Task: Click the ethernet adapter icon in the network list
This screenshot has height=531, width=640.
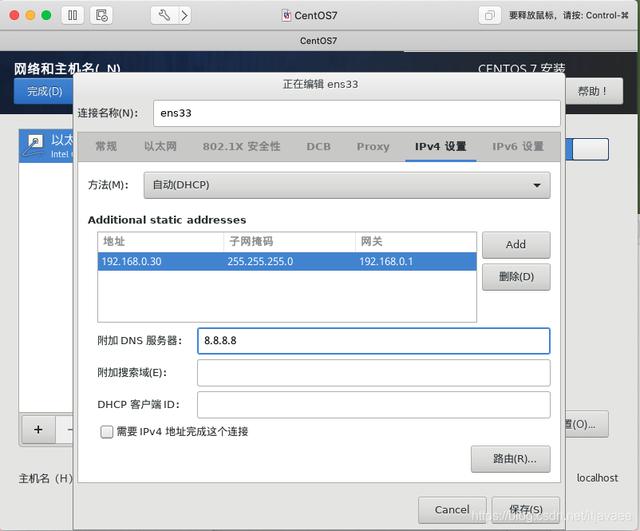Action: tap(35, 146)
